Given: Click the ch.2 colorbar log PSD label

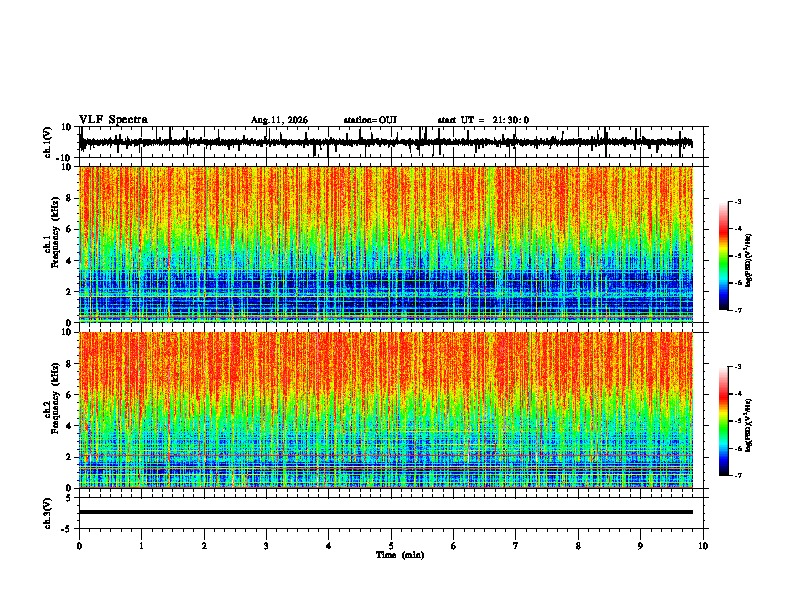Looking at the screenshot, I should [x=748, y=425].
